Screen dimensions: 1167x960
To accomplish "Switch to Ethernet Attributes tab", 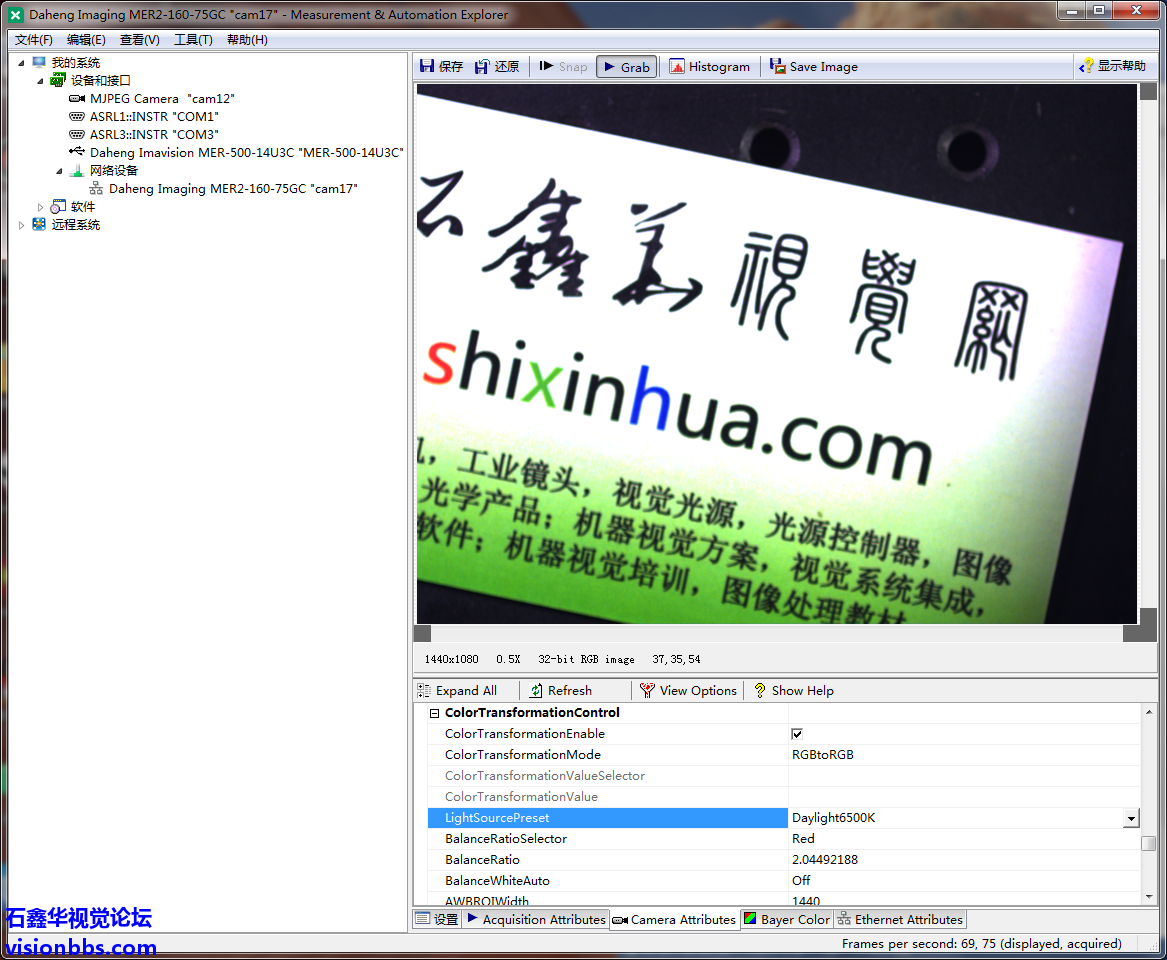I will click(x=900, y=919).
